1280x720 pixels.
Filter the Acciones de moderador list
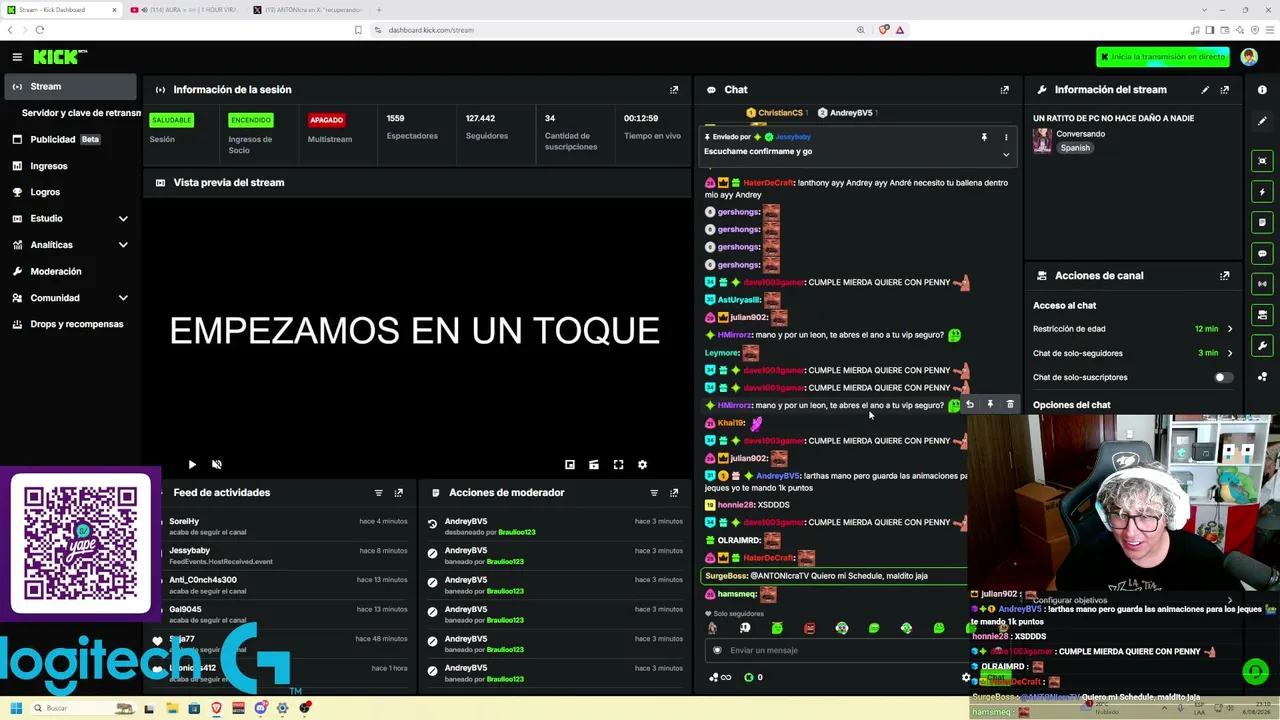point(654,493)
